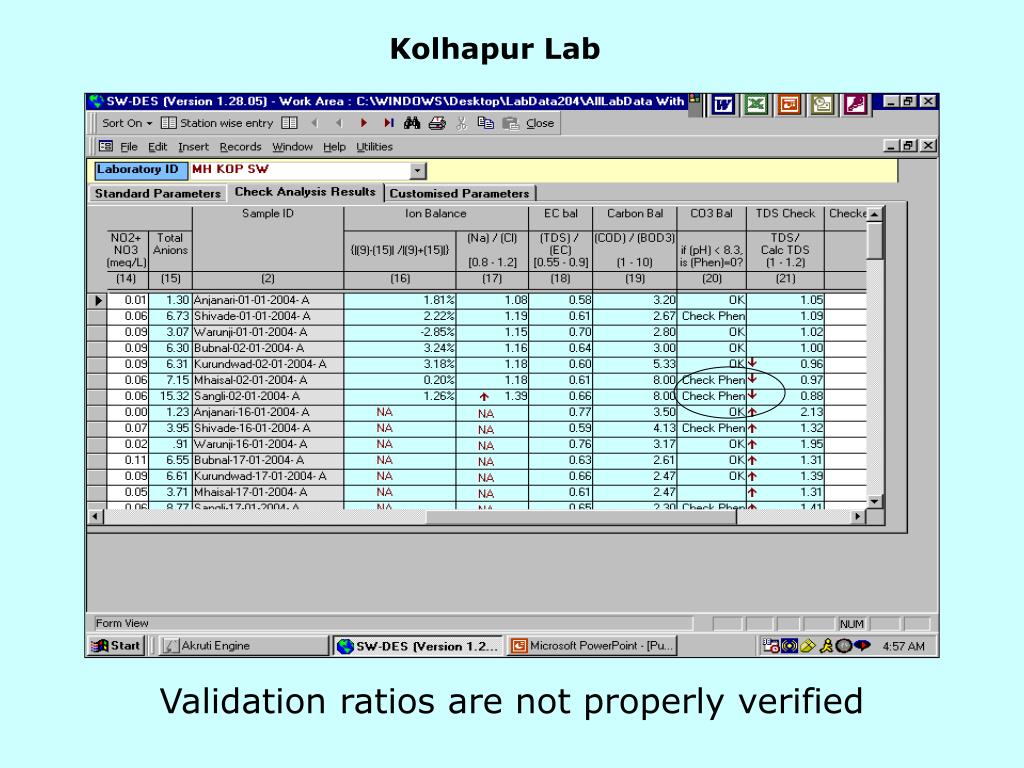Viewport: 1024px width, 768px height.
Task: Click the printer icon in toolbar
Action: pyautogui.click(x=437, y=123)
